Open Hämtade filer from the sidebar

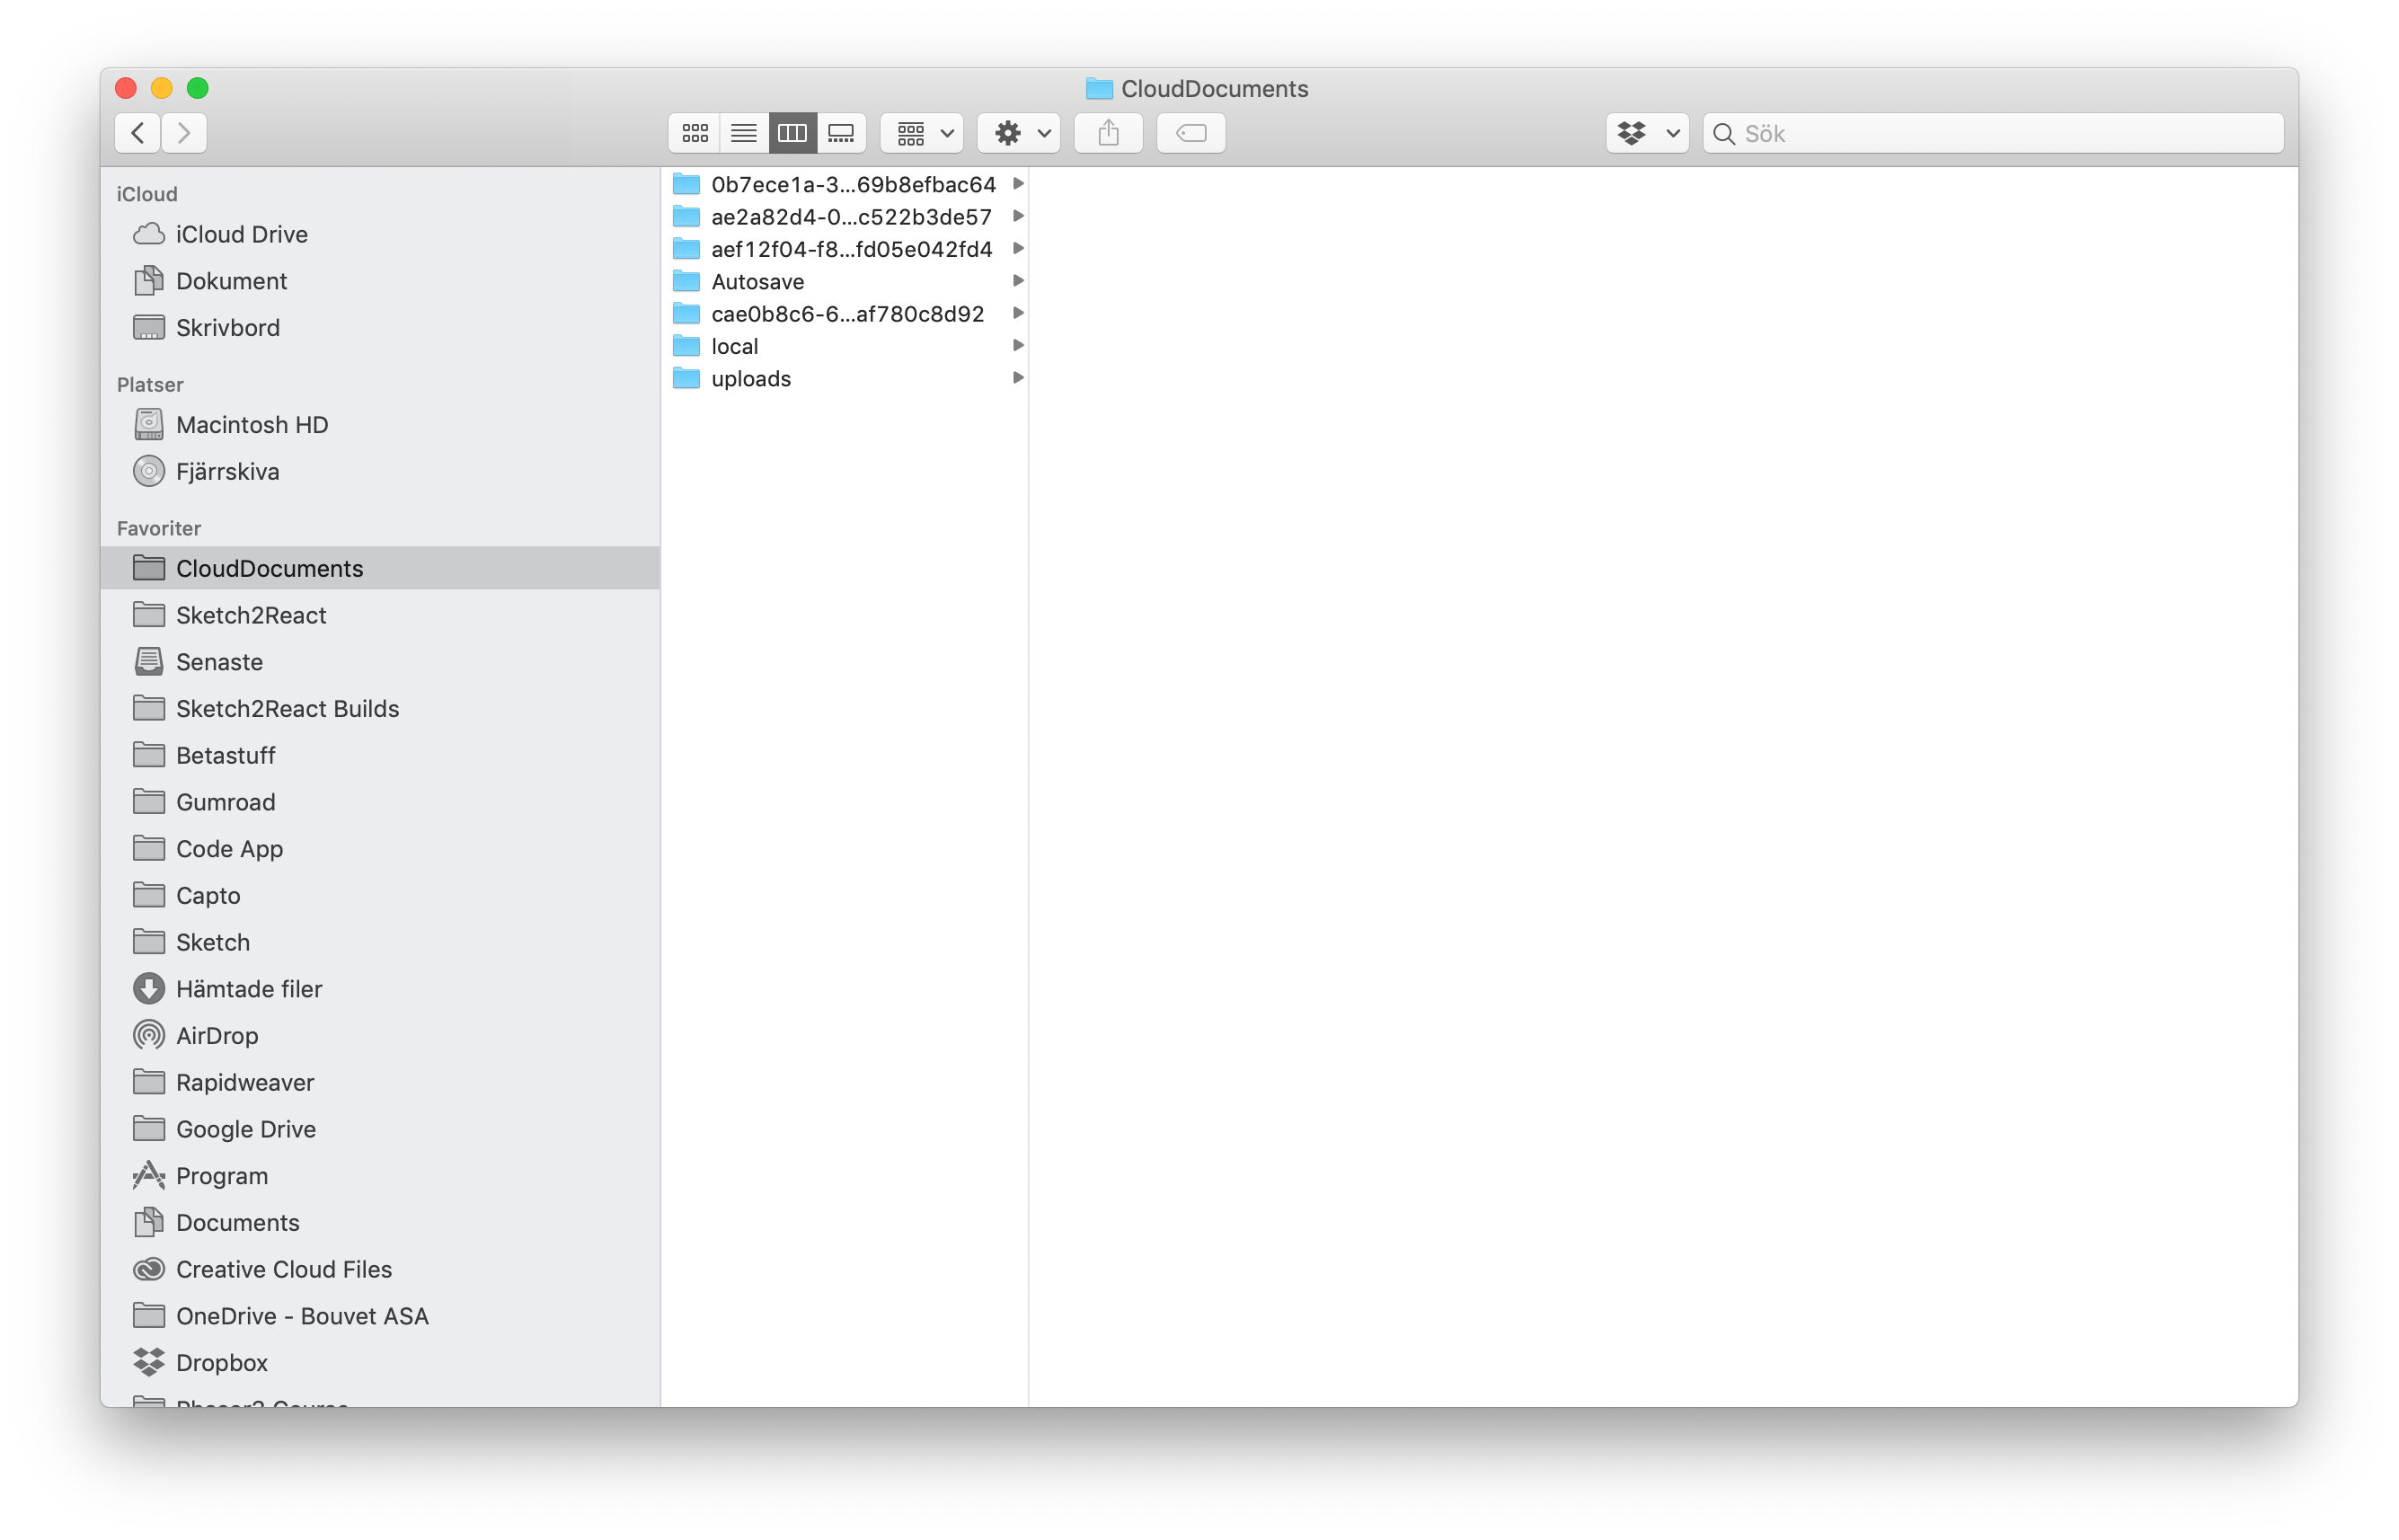pyautogui.click(x=249, y=988)
